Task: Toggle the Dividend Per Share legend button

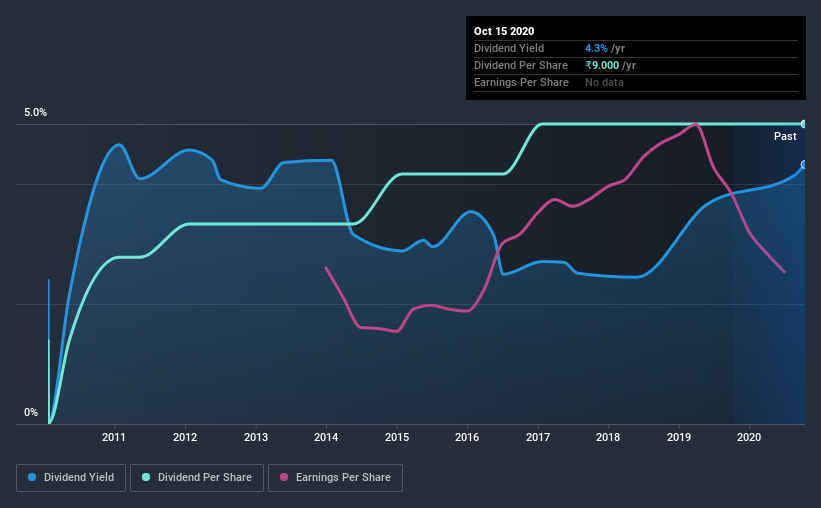Action: point(197,478)
